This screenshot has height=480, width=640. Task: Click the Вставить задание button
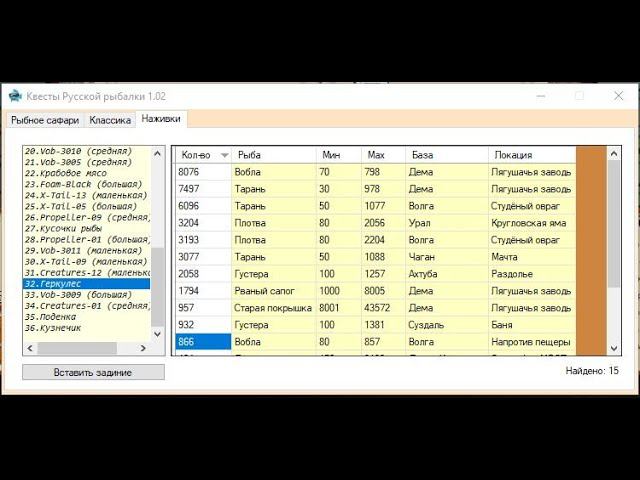(x=93, y=372)
